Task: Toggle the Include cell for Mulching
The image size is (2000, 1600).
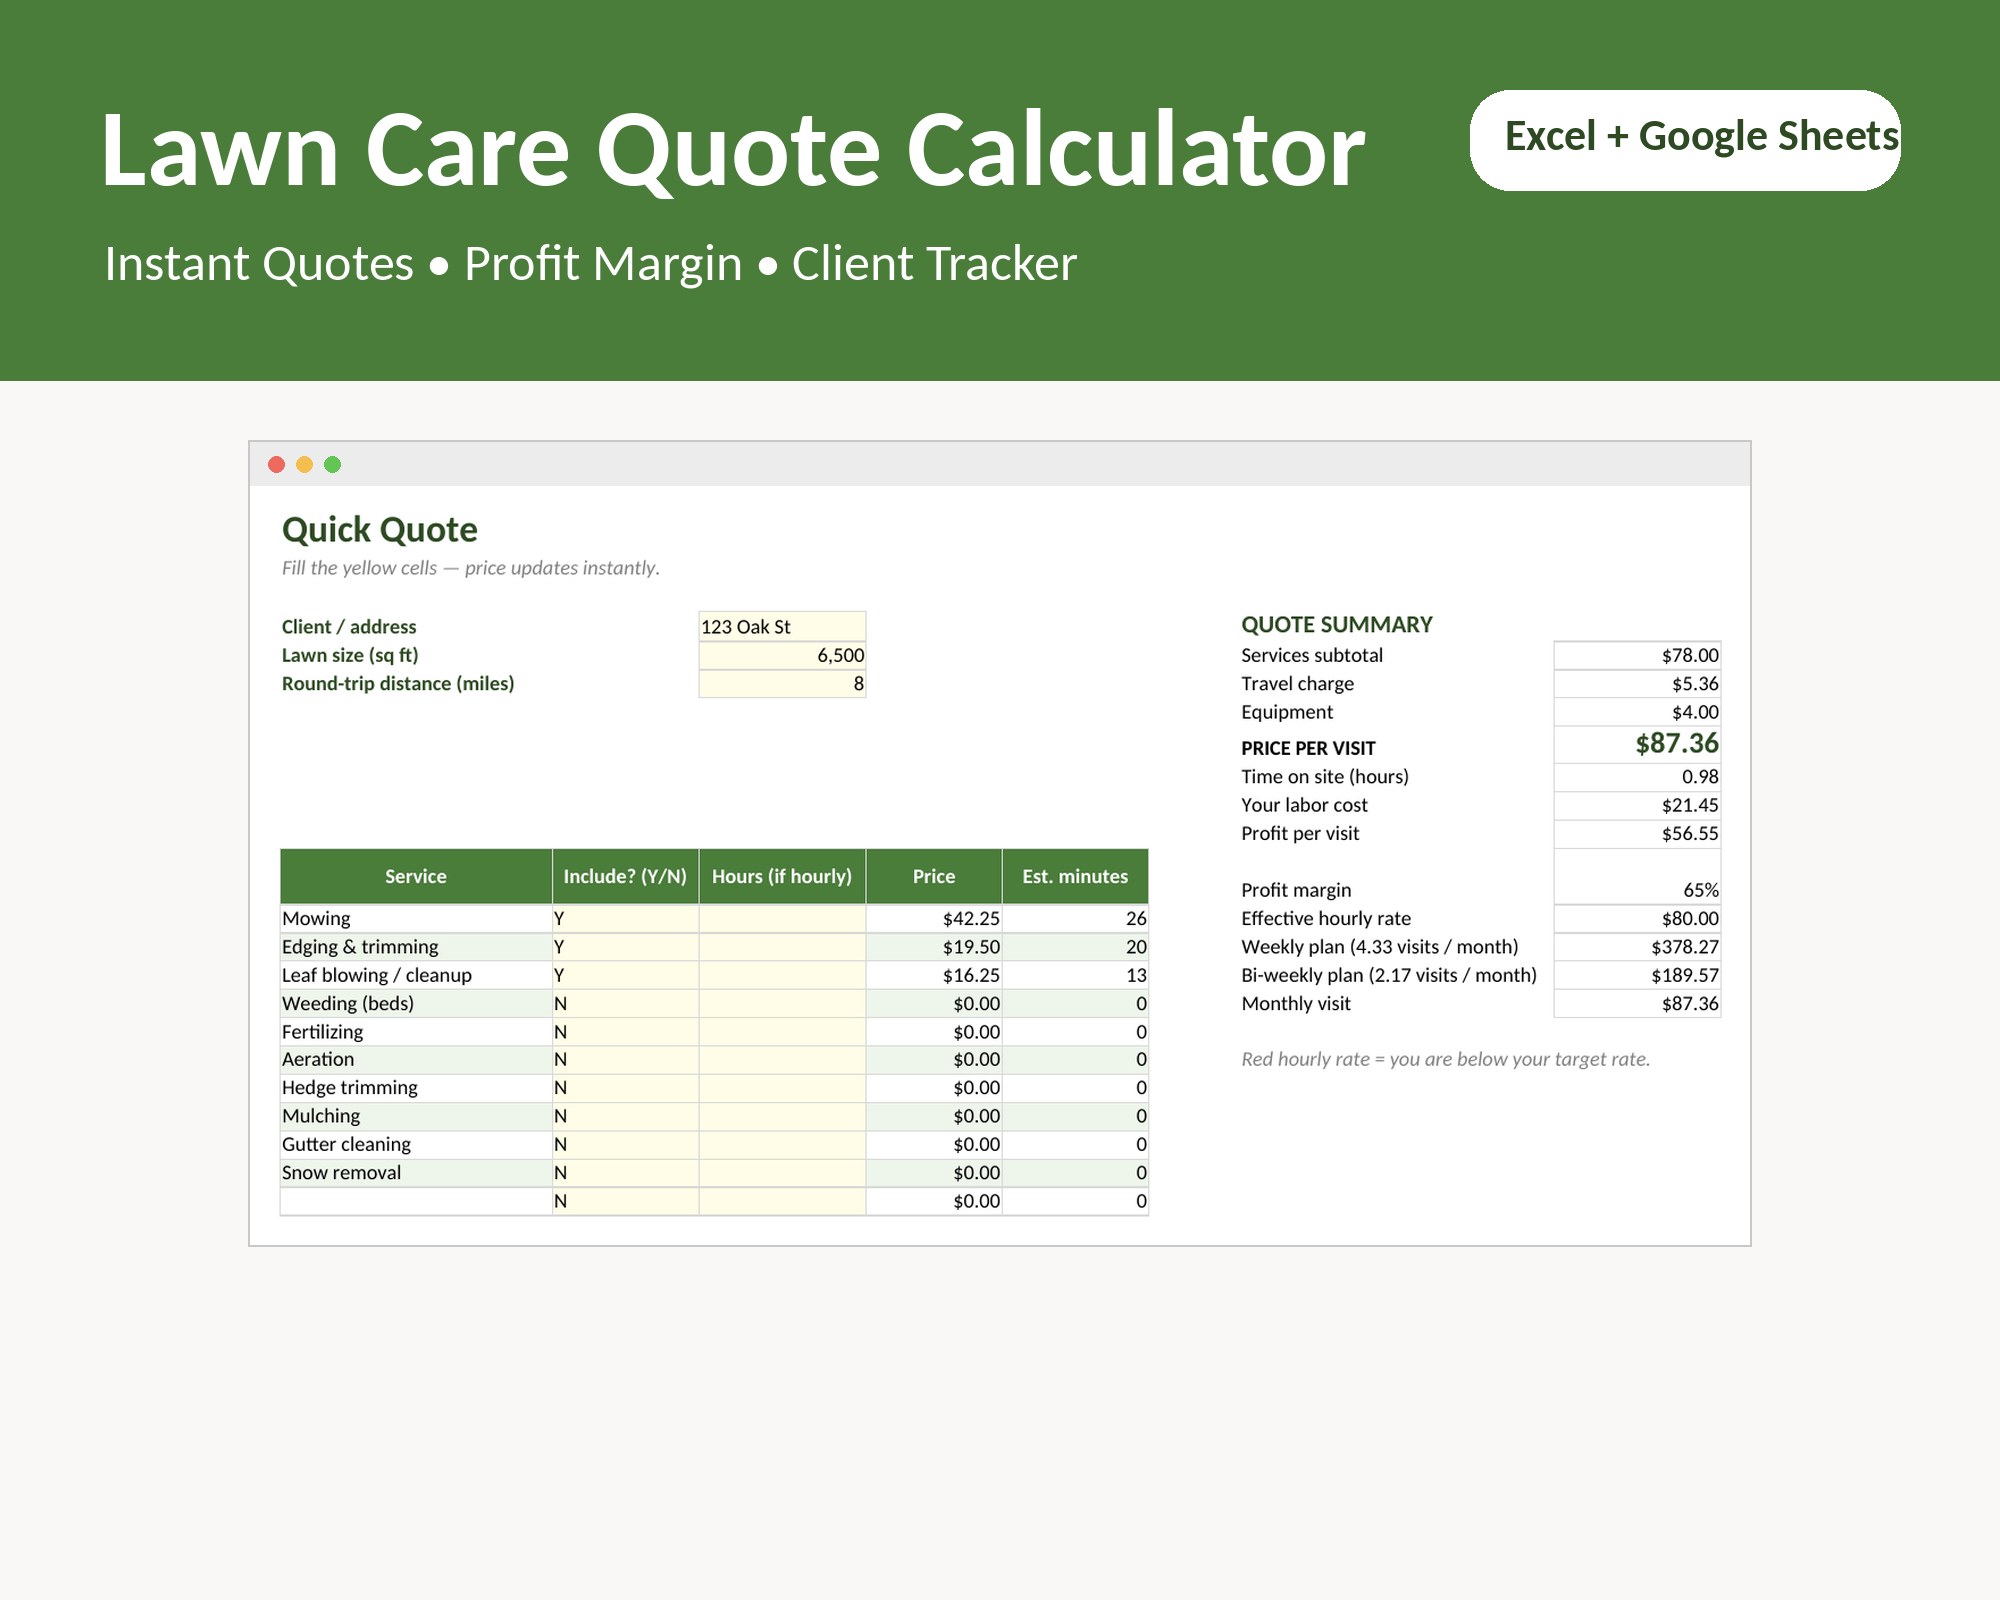Action: coord(625,1116)
